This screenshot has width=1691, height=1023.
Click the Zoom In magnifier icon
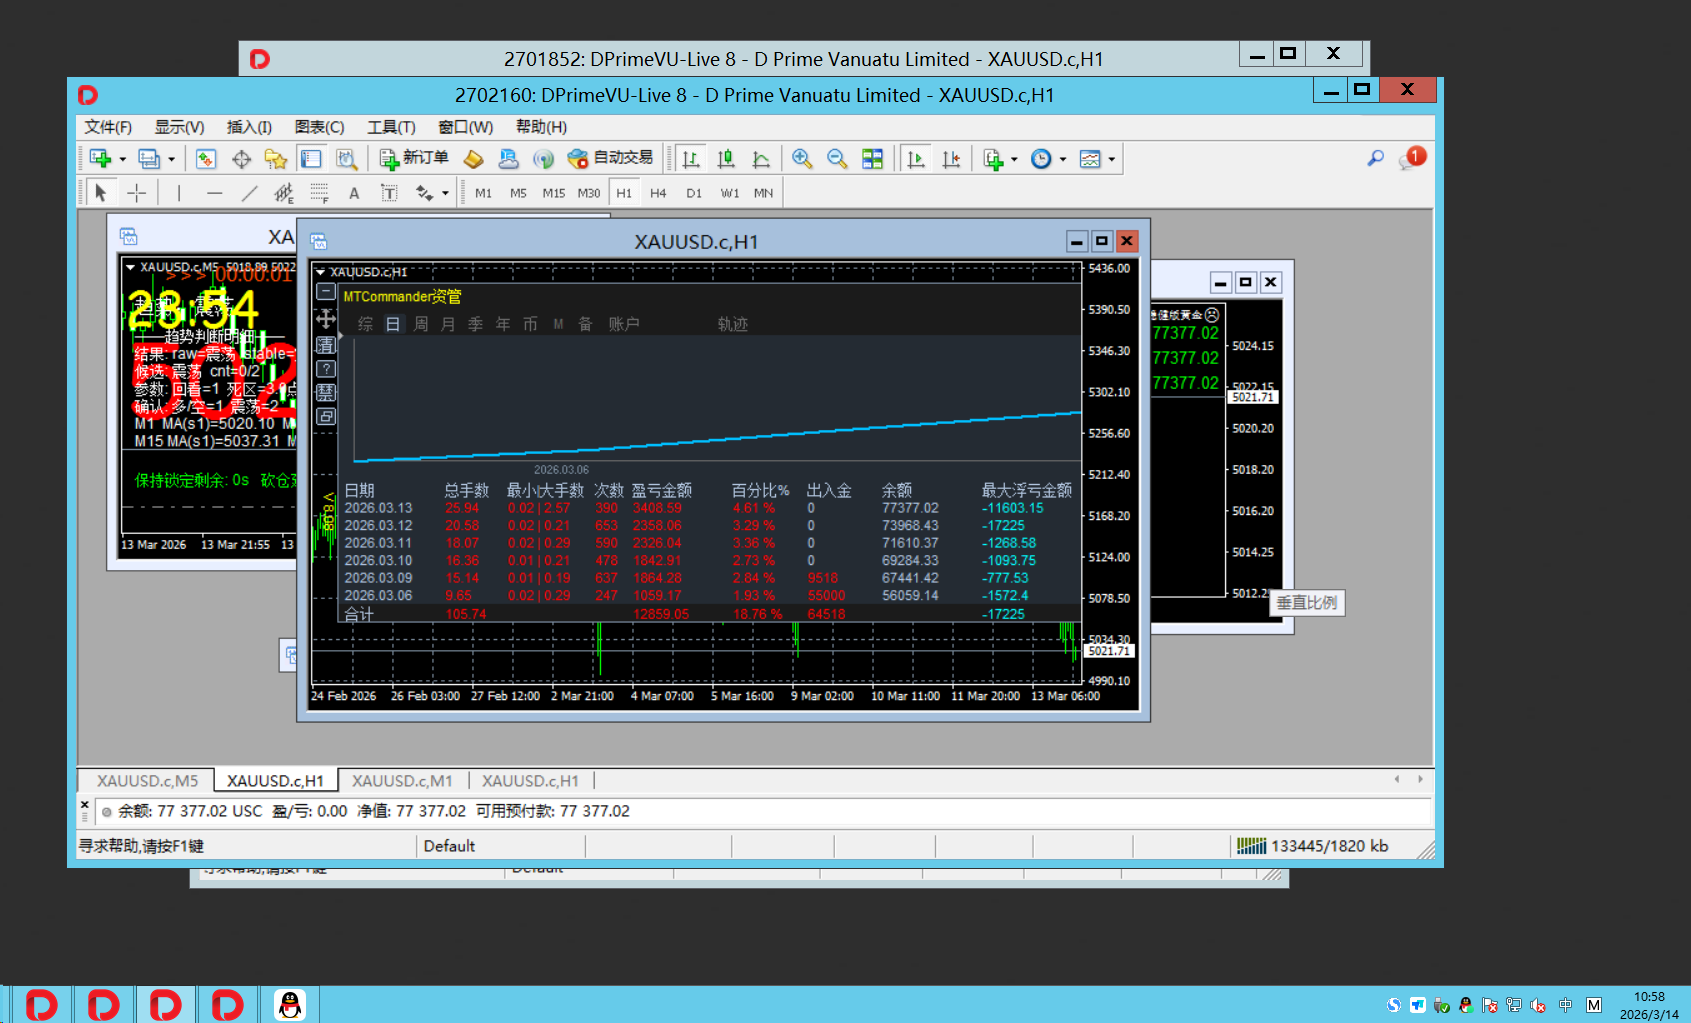tap(801, 159)
